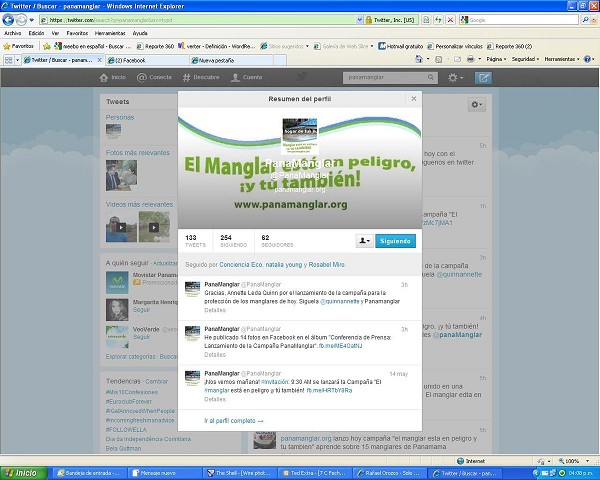Open the Favoritos menu in Internet Explorer
Image resolution: width=600 pixels, height=480 pixels.
point(76,33)
